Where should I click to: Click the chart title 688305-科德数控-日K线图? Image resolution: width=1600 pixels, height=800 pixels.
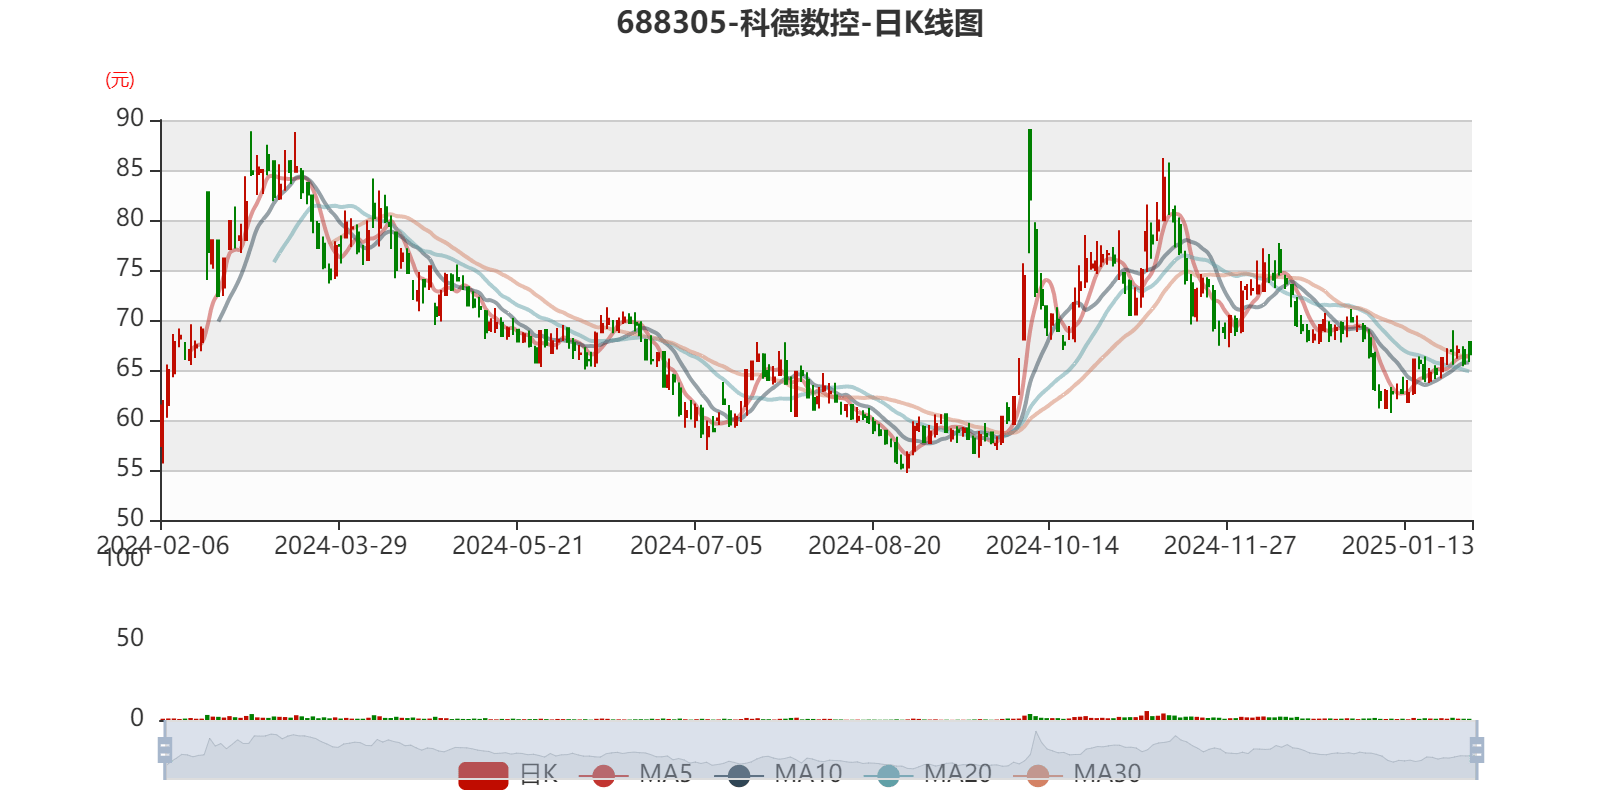pyautogui.click(x=800, y=23)
